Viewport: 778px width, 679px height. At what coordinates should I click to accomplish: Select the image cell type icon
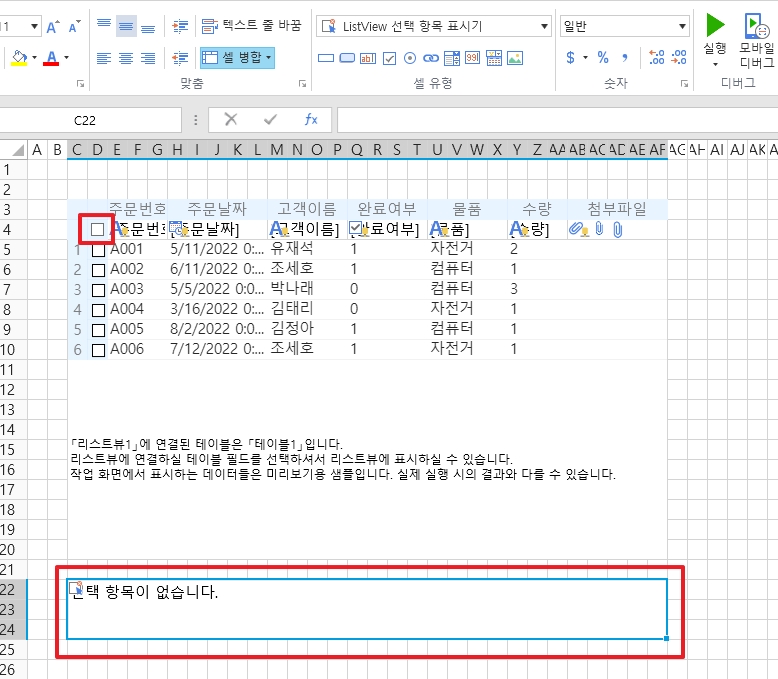point(517,58)
